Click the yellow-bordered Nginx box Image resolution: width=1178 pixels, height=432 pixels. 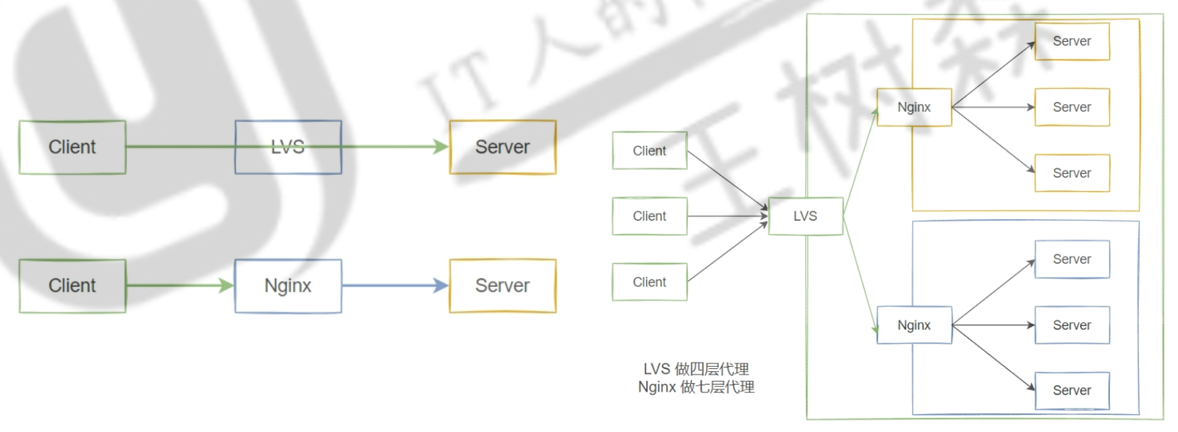[914, 107]
